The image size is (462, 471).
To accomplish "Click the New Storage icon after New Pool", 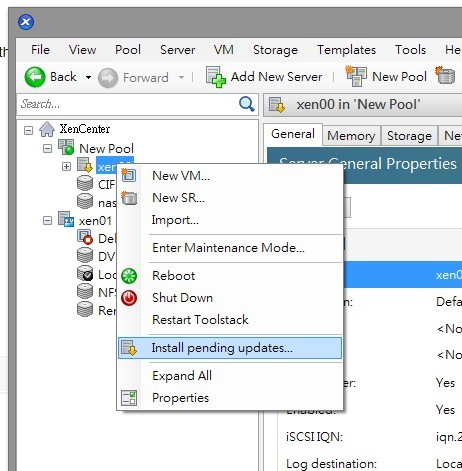I will [445, 75].
